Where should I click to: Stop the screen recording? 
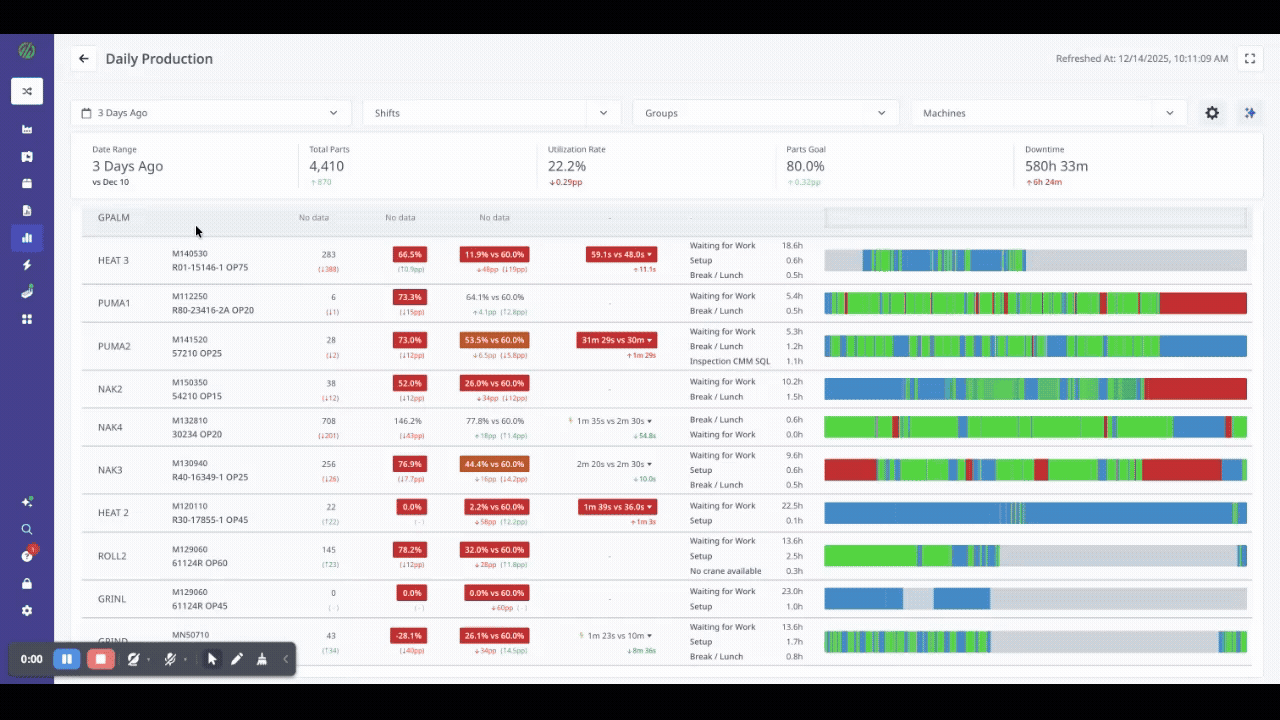(x=101, y=659)
